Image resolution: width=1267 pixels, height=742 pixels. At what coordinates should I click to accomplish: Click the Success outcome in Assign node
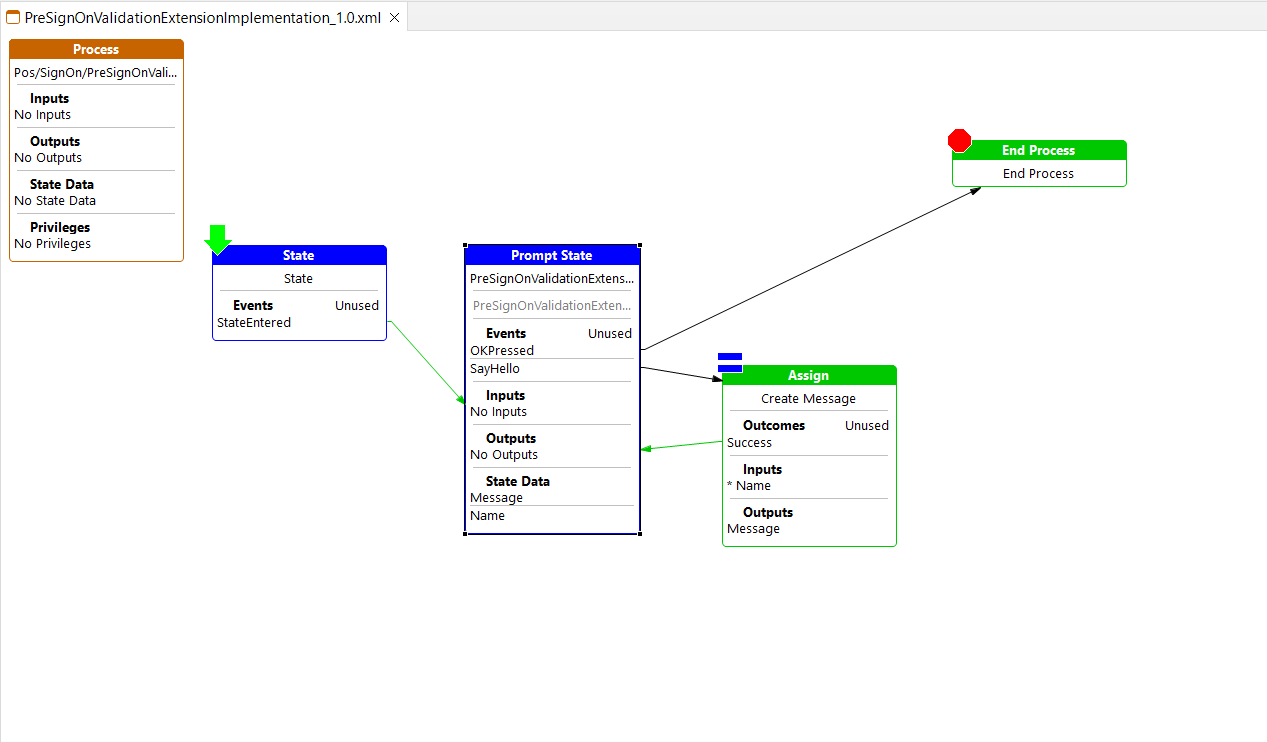(x=749, y=443)
